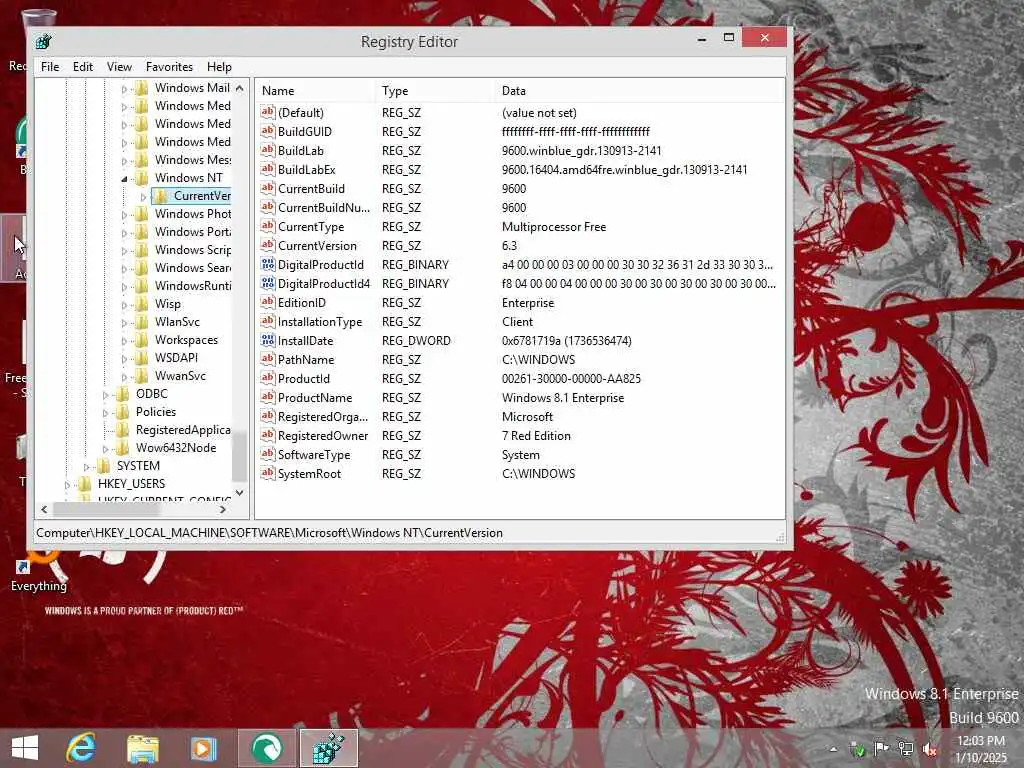
Task: Click the string icon beside CurrentType
Action: [268, 226]
